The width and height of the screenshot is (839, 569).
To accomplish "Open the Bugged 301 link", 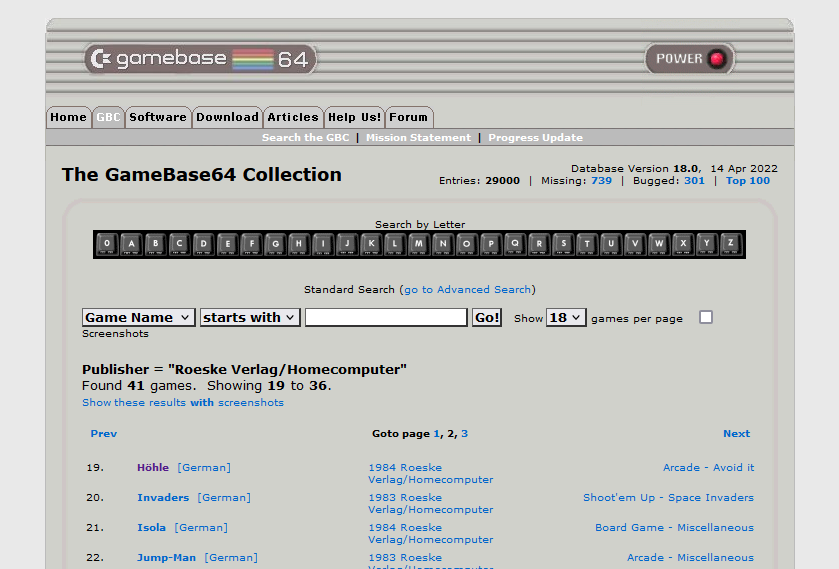I will tap(695, 181).
